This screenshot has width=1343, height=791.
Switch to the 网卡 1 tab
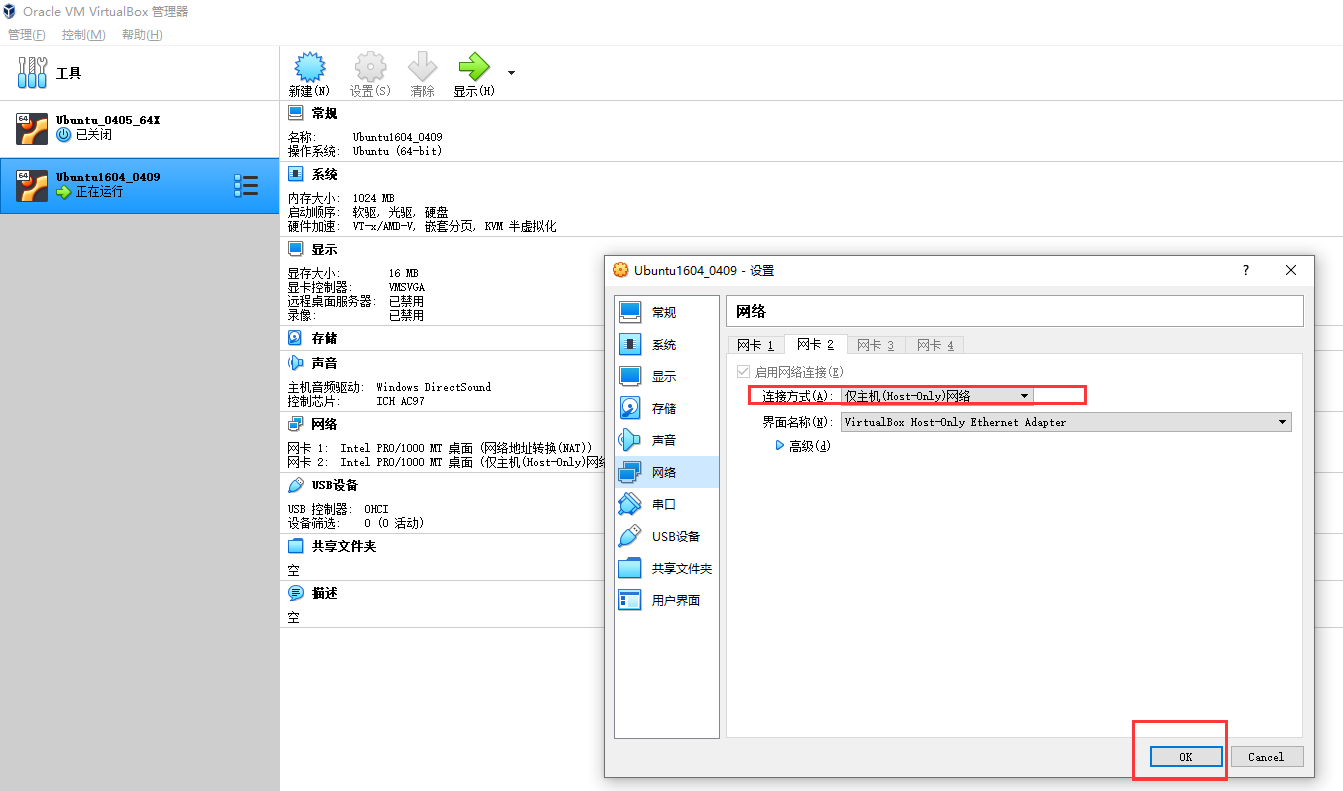point(755,345)
